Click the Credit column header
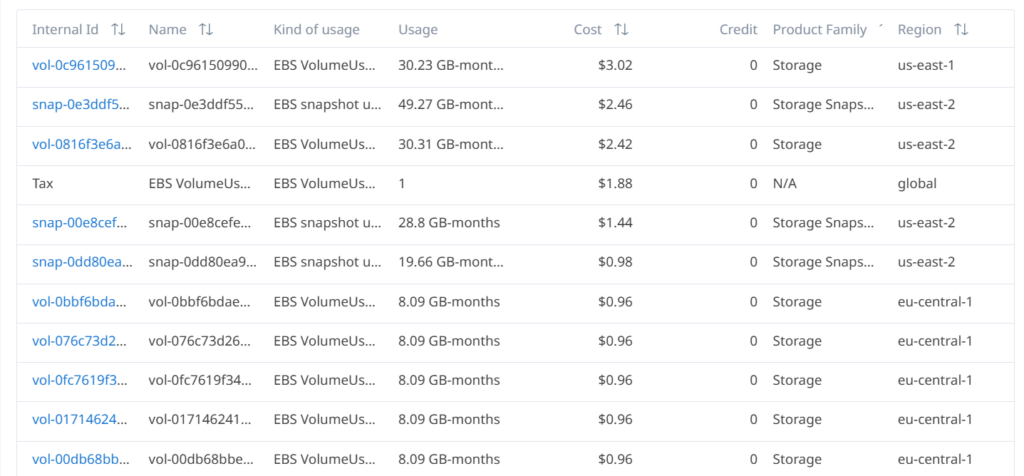This screenshot has width=1024, height=476. coord(739,29)
